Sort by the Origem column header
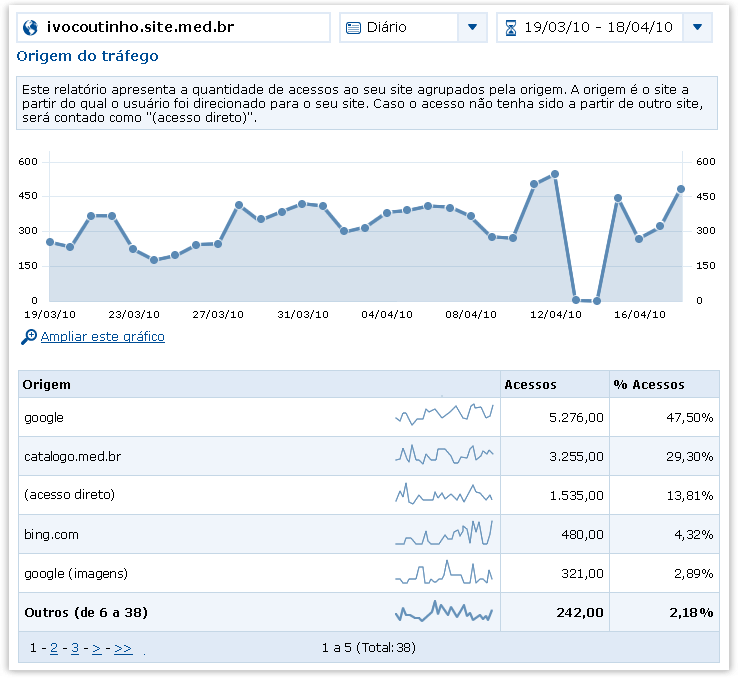 pos(47,385)
